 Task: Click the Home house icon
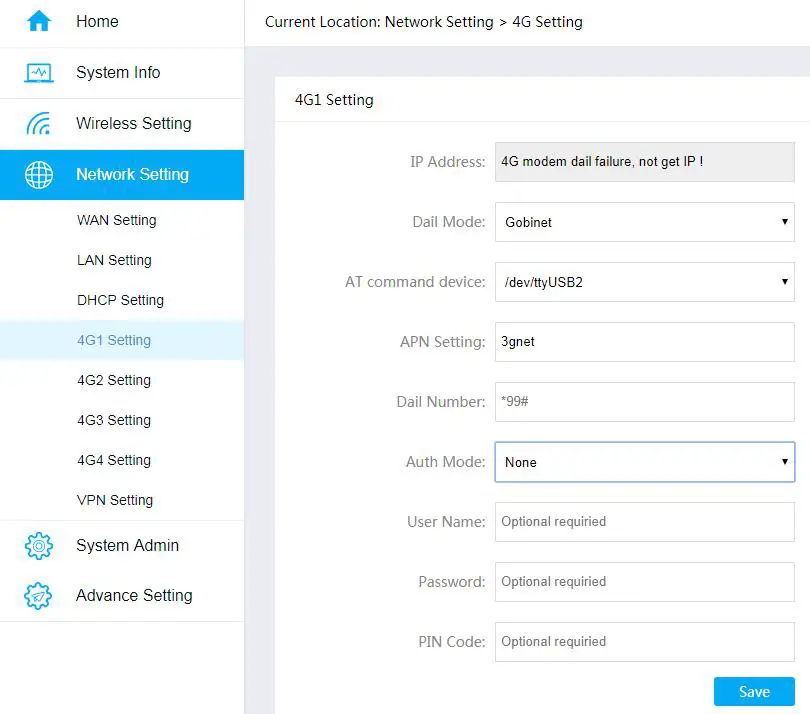[x=39, y=21]
